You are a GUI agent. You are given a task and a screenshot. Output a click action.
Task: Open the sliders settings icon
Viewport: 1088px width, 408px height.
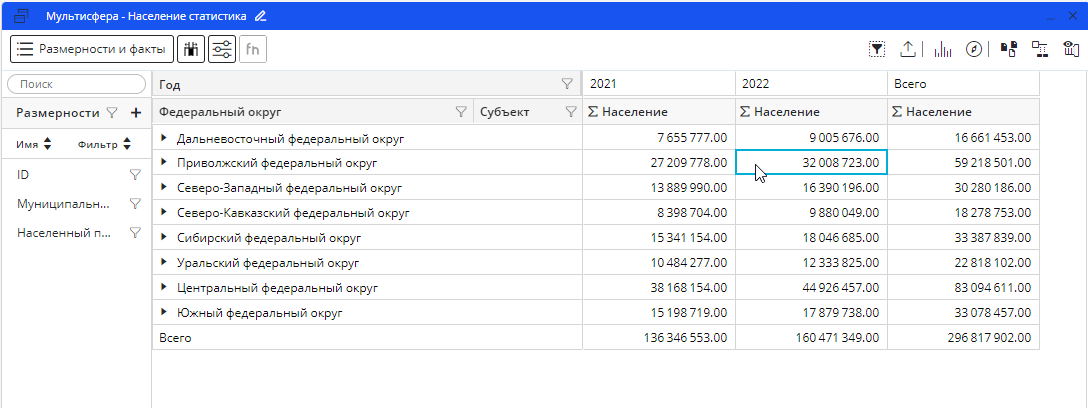222,49
